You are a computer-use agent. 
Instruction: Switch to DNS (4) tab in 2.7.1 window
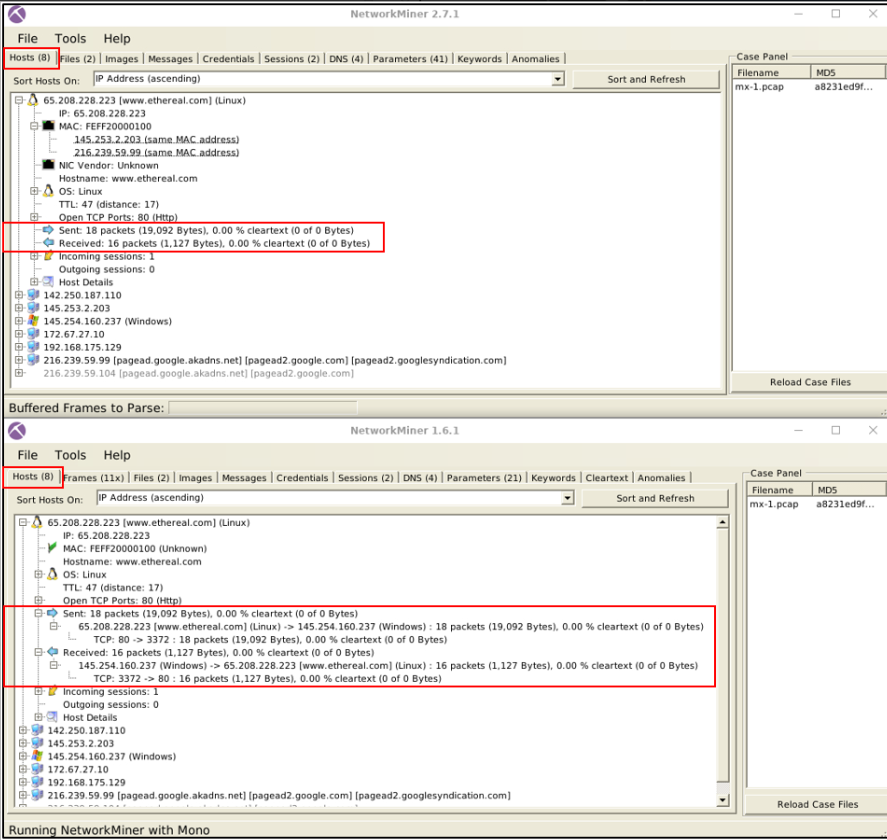pos(346,59)
